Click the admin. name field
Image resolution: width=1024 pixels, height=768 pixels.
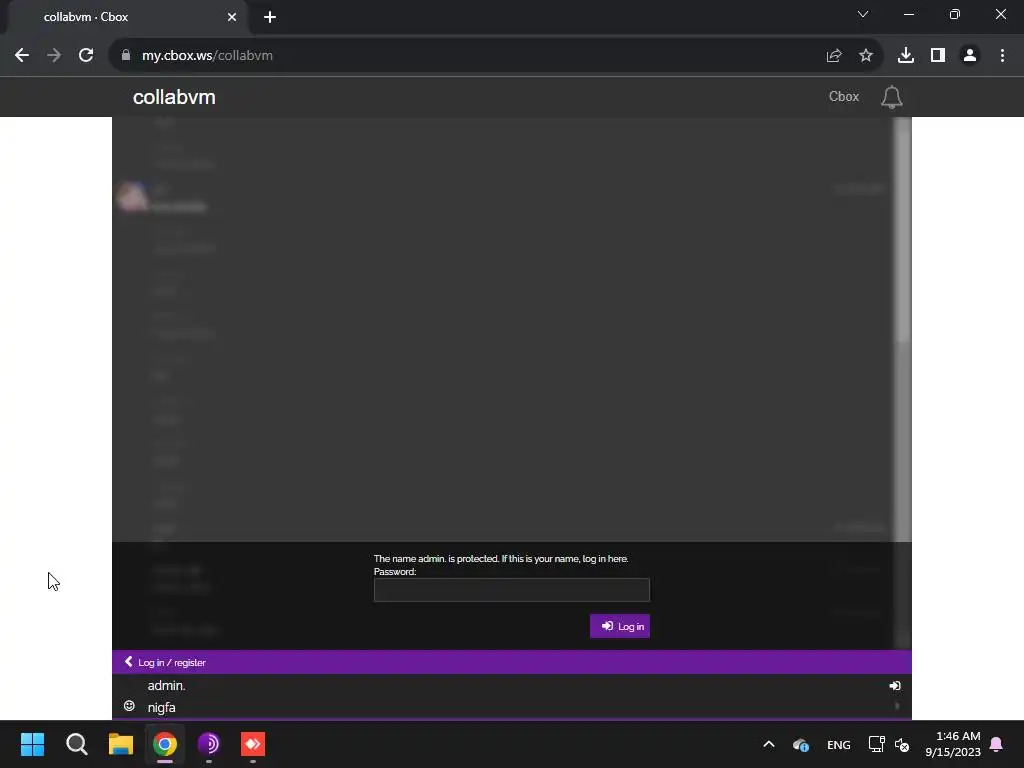pos(513,686)
